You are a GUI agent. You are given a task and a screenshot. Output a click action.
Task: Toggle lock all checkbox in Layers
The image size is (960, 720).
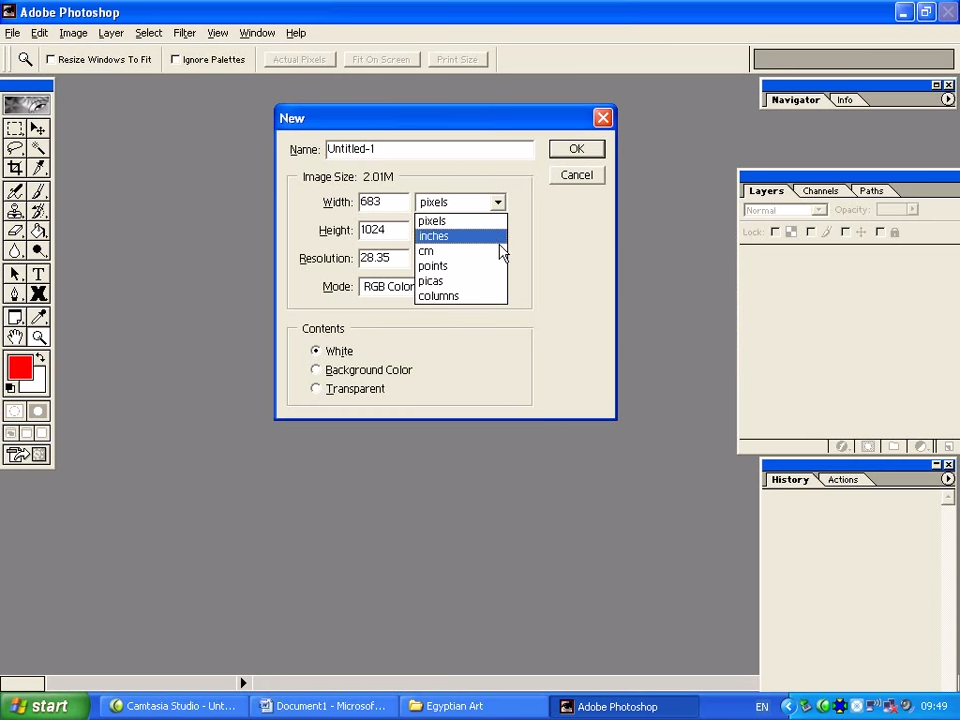tap(880, 232)
